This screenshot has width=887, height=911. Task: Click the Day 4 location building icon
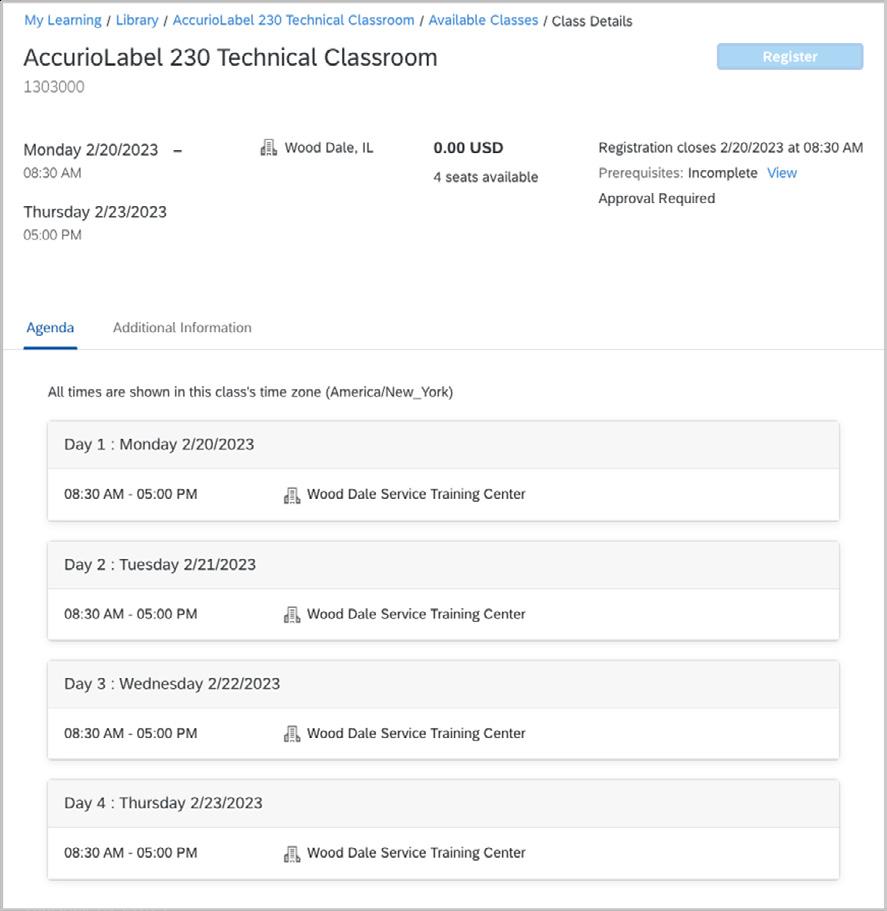pyautogui.click(x=292, y=854)
